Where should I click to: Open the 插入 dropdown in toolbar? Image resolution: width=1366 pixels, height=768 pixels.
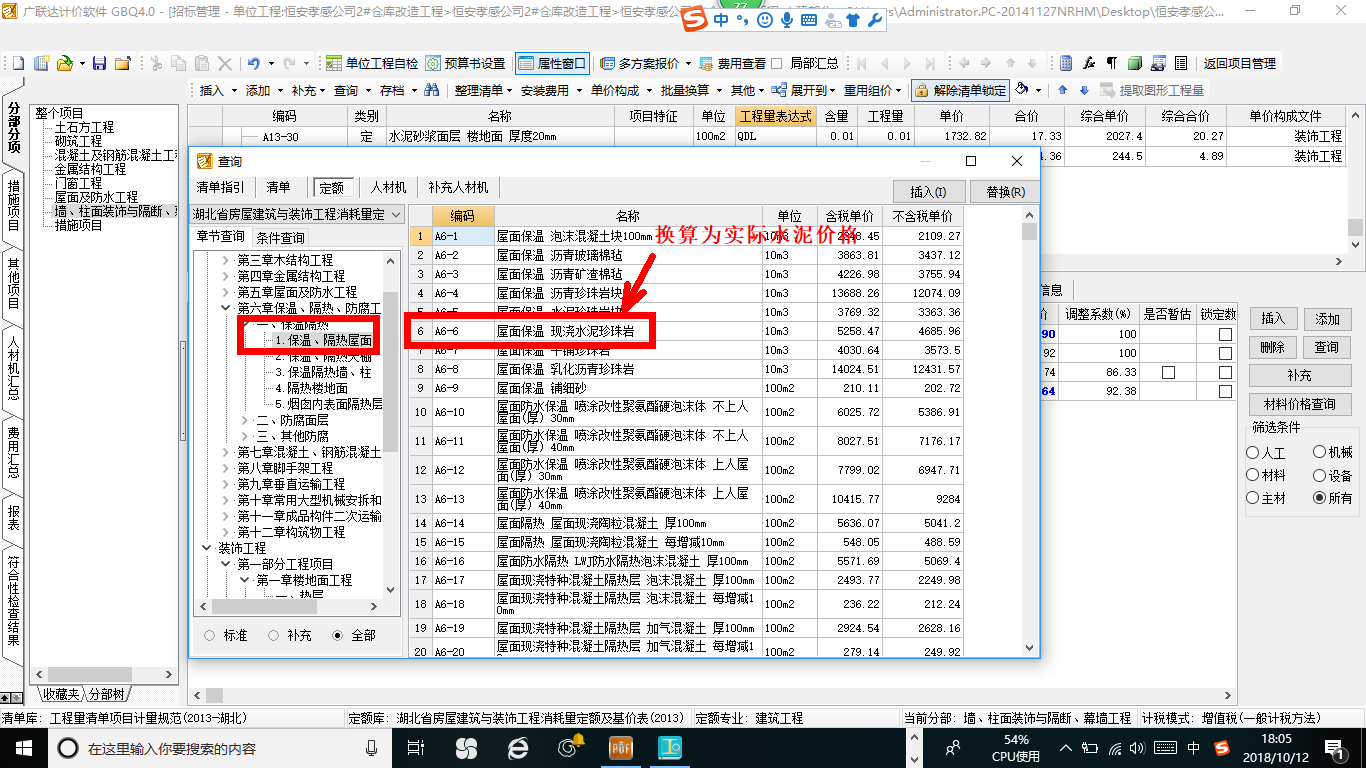217,90
